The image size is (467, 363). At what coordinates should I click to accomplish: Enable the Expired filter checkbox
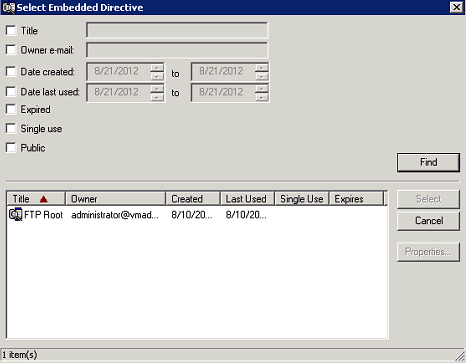pos(11,109)
